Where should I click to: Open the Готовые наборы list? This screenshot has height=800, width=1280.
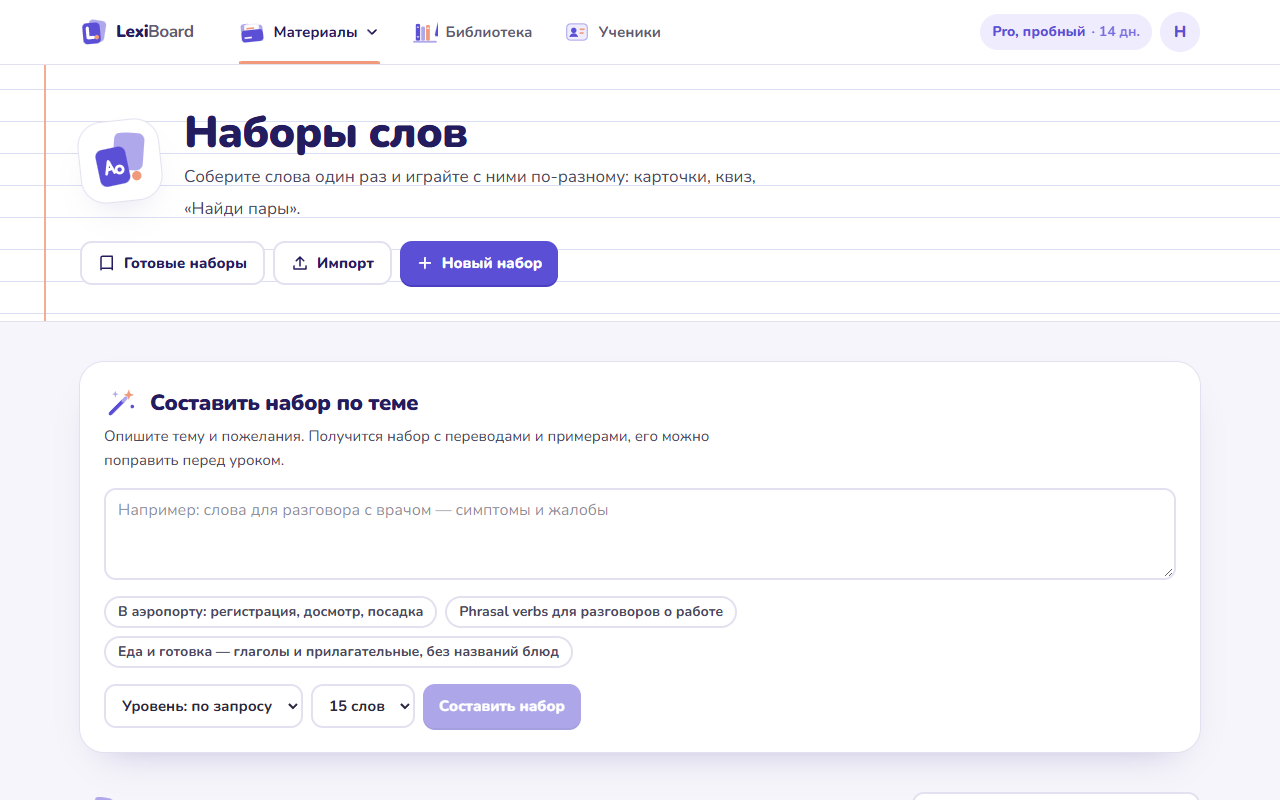pyautogui.click(x=172, y=263)
